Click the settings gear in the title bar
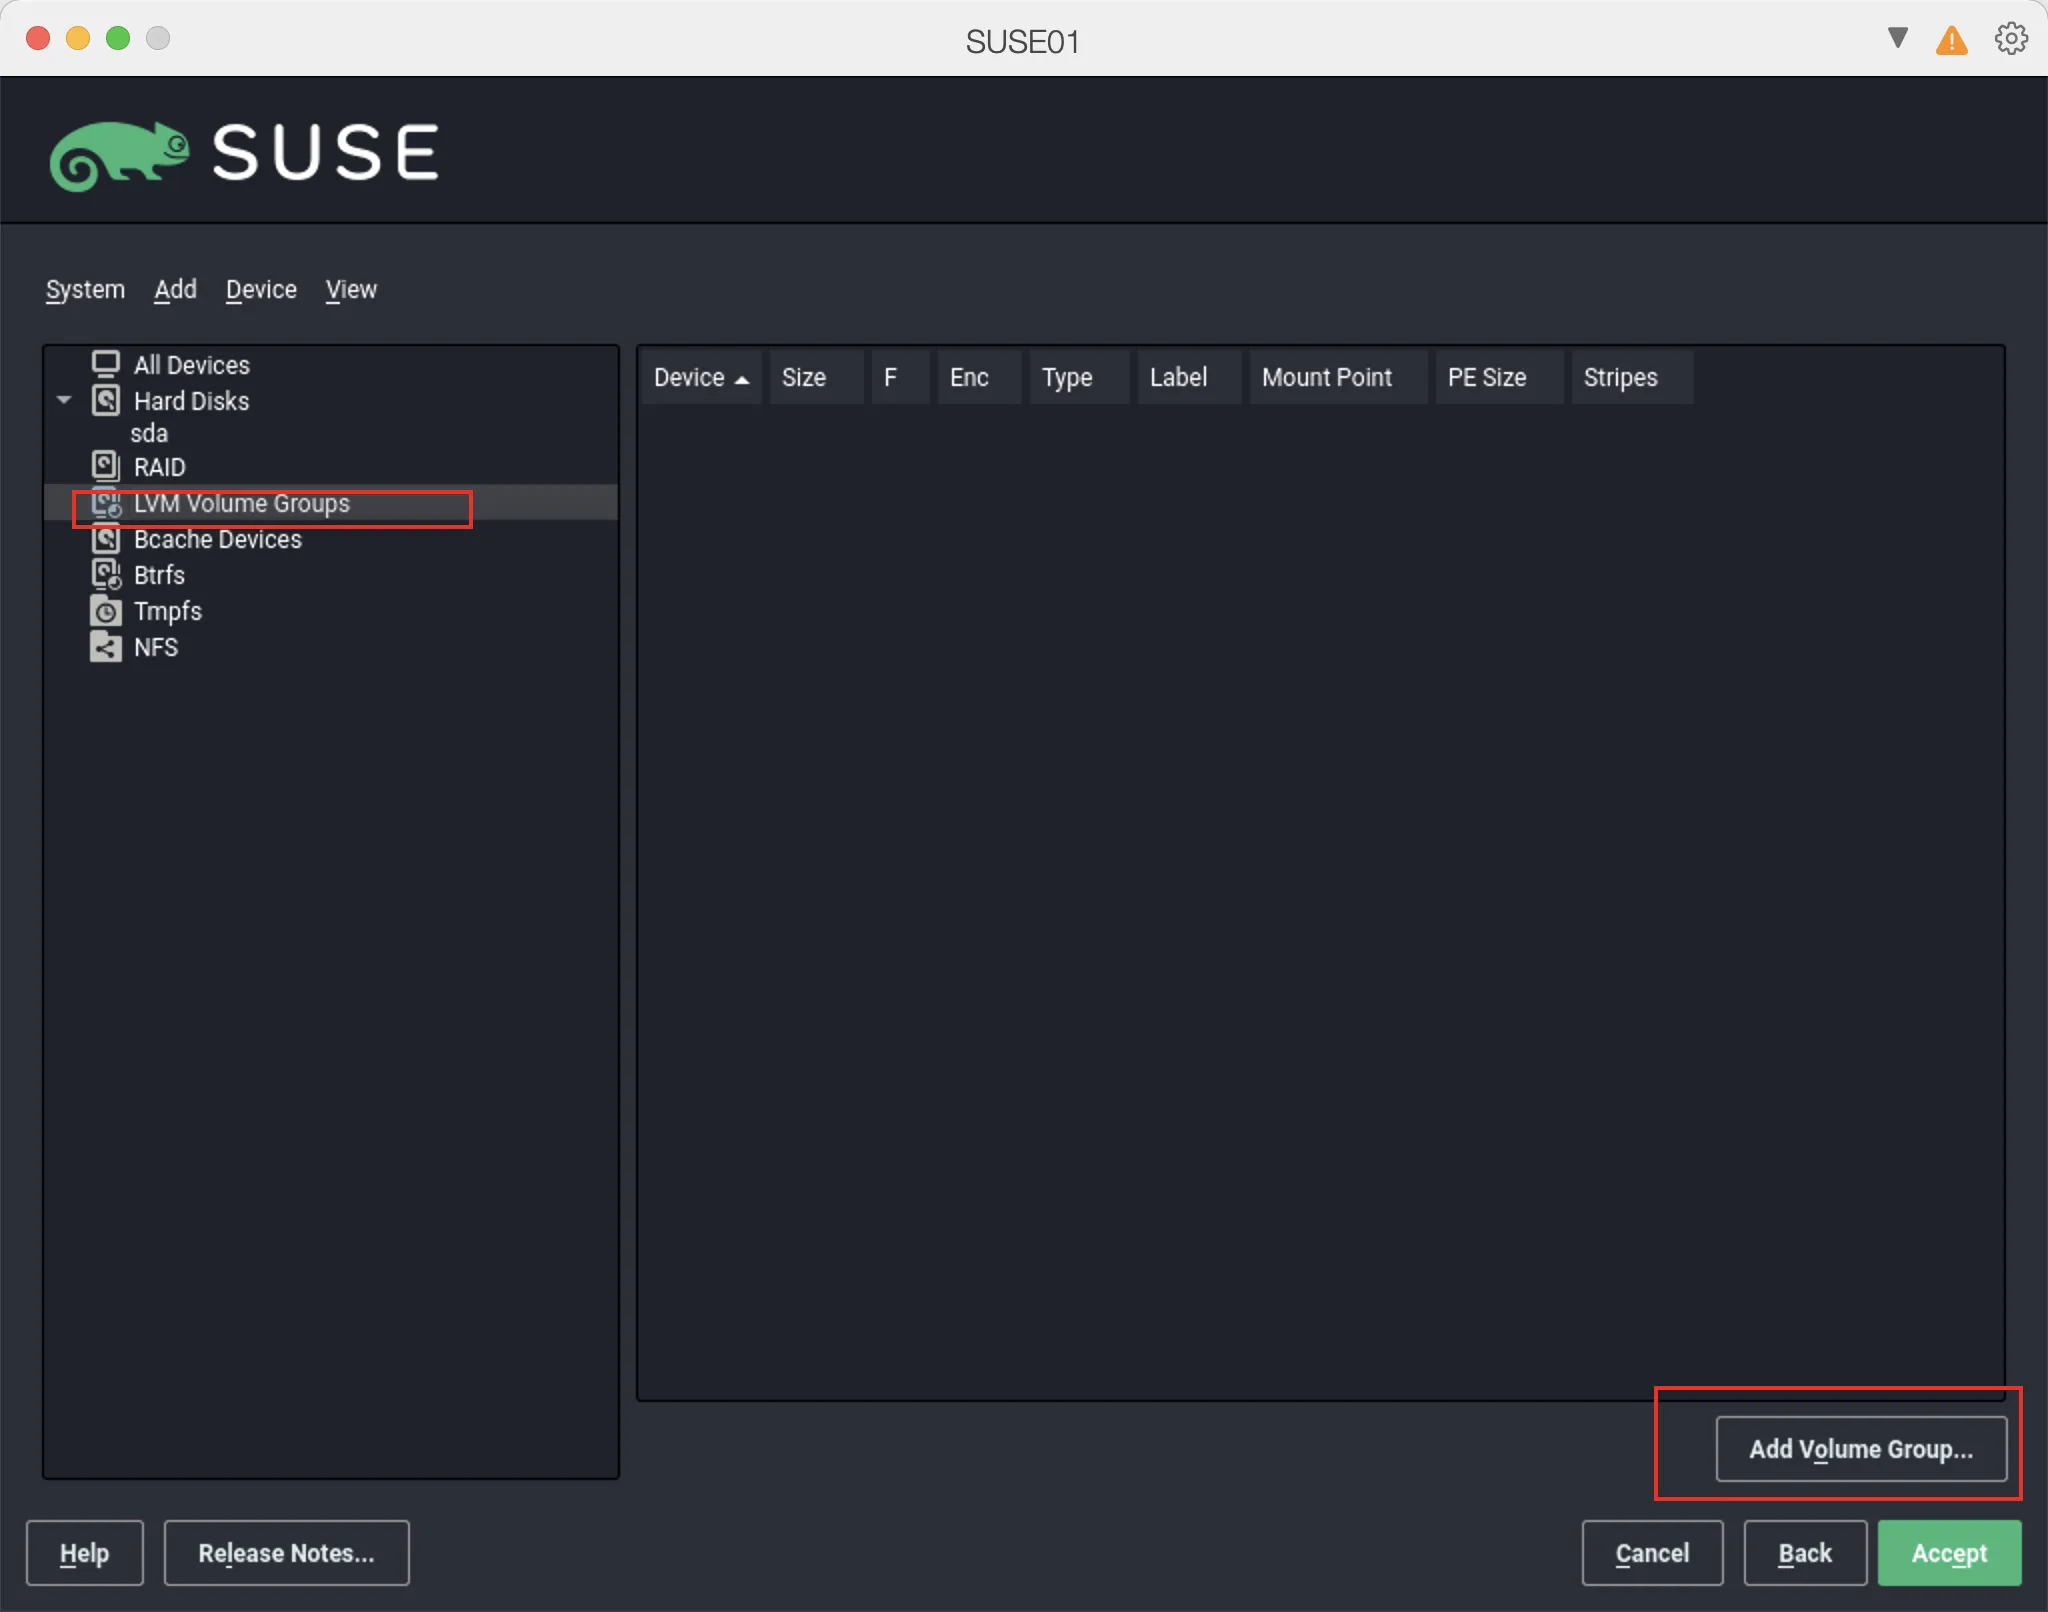This screenshot has height=1612, width=2048. pyautogui.click(x=2009, y=39)
